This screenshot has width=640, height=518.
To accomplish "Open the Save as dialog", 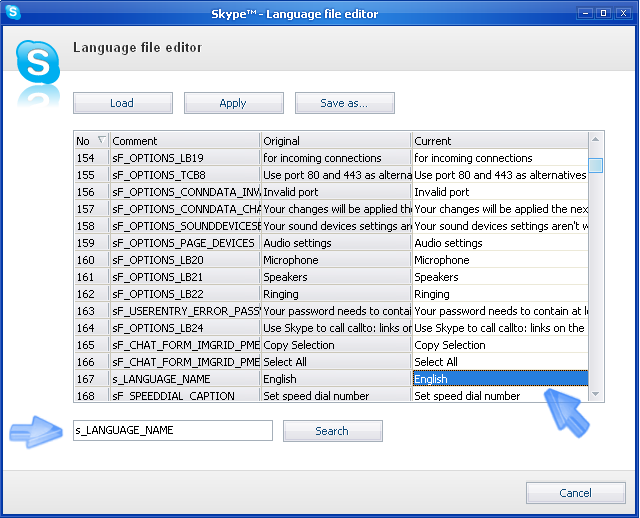I will point(345,103).
